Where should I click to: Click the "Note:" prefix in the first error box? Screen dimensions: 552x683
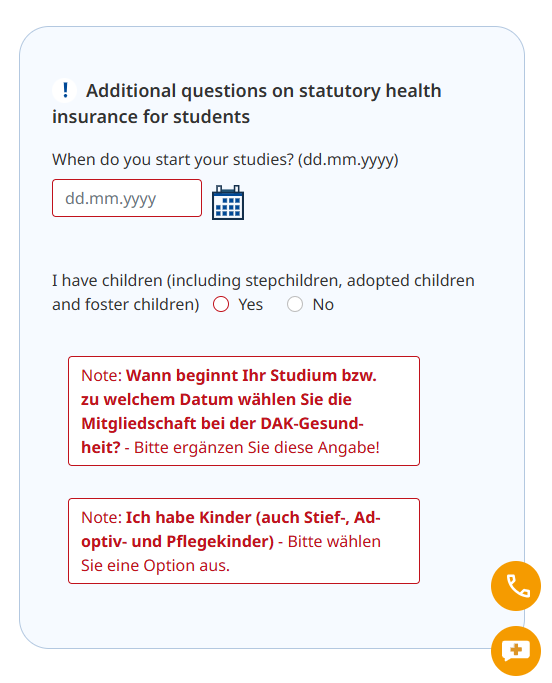click(102, 375)
